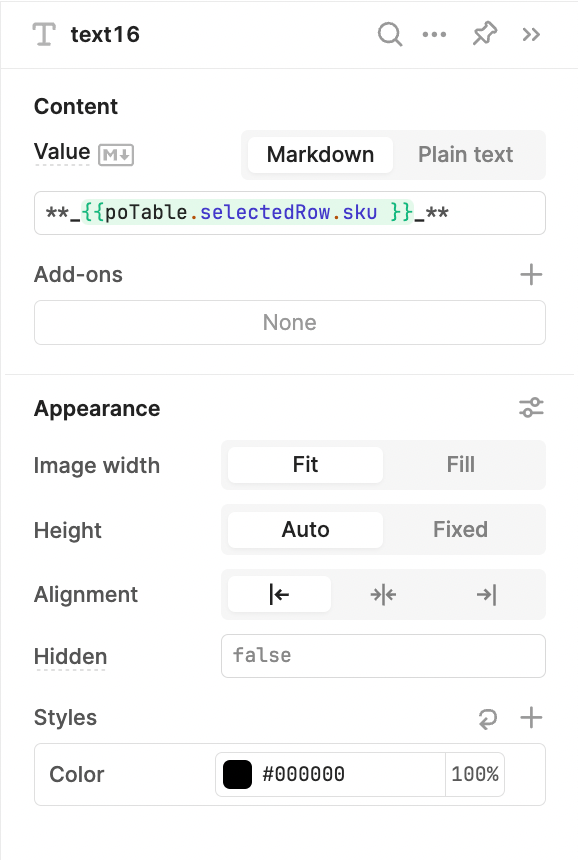This screenshot has width=578, height=860.
Task: Click the Markdown indicator icon beside Value
Action: pos(116,155)
